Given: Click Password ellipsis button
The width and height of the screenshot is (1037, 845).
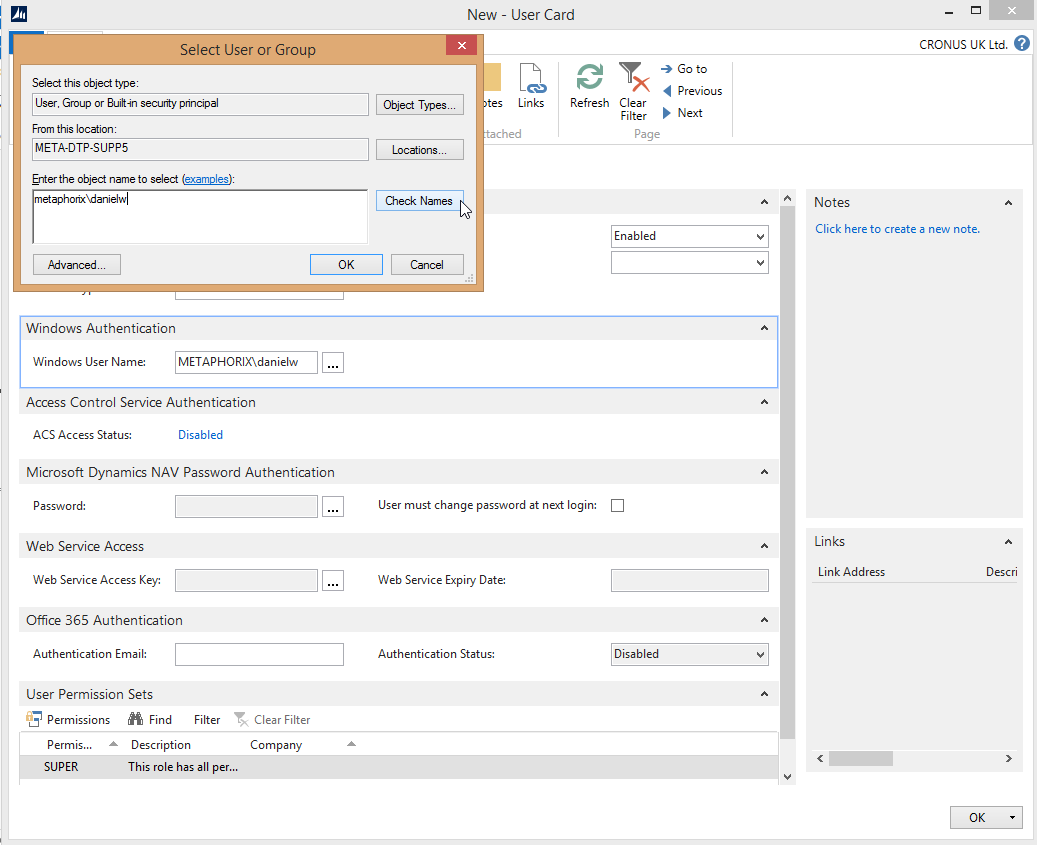Looking at the screenshot, I should click(x=333, y=506).
